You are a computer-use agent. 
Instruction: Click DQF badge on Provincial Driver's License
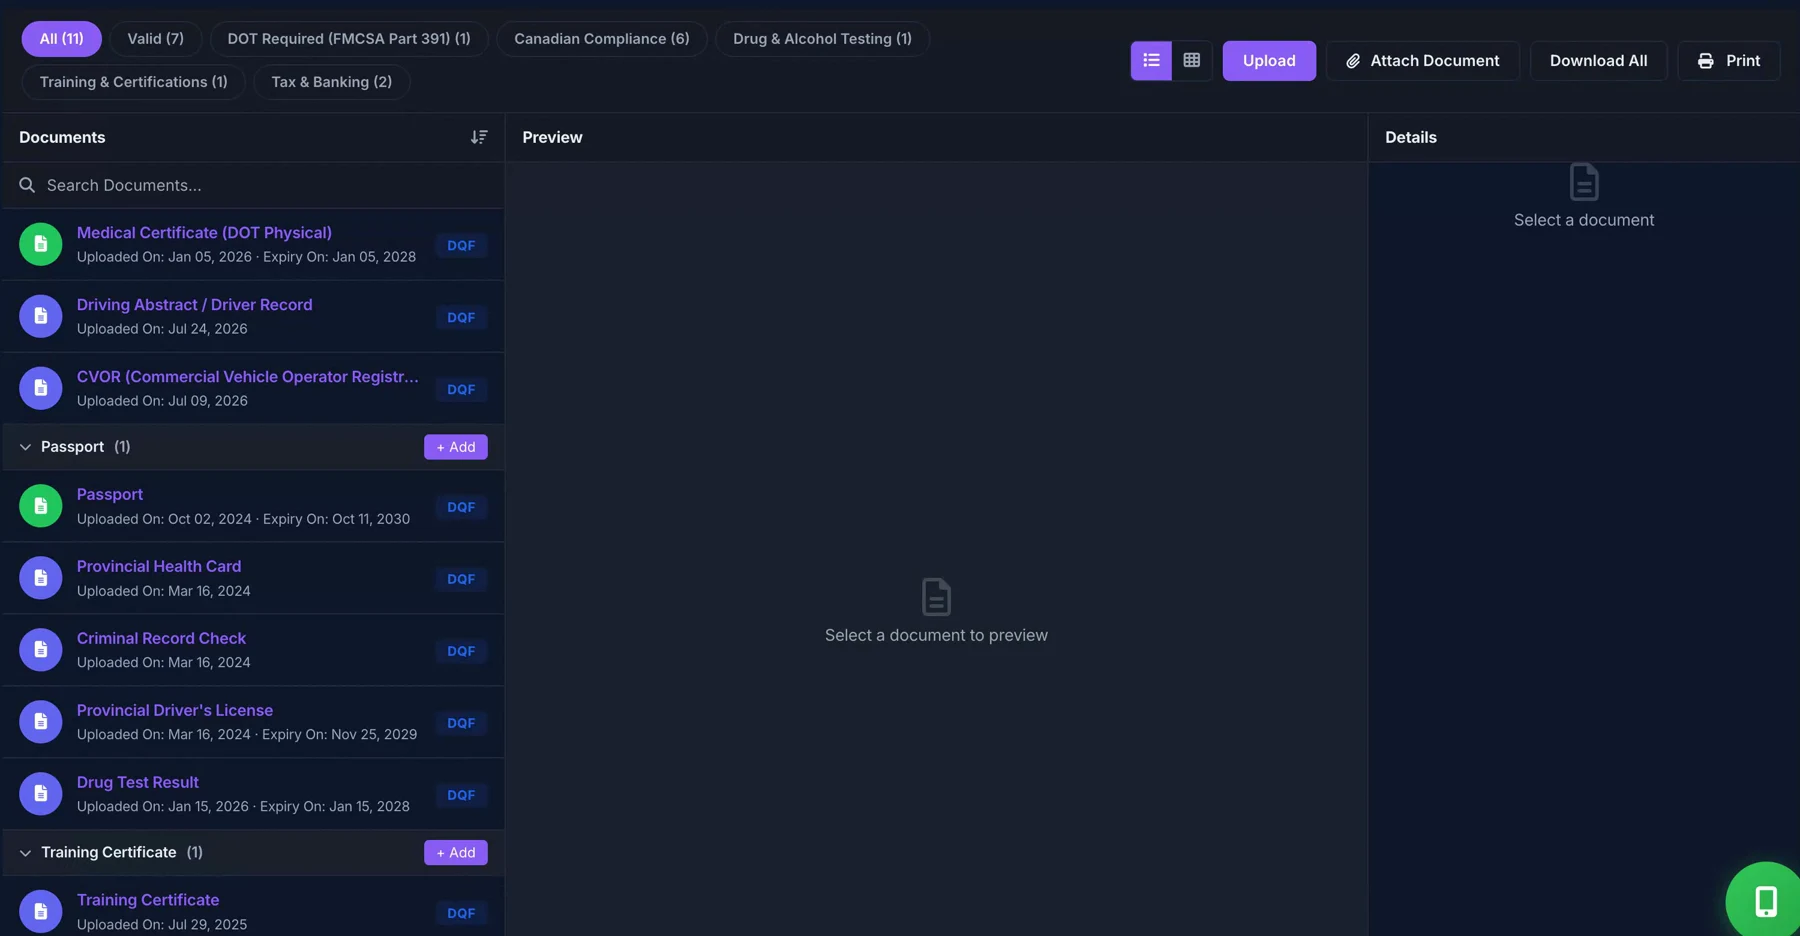tap(461, 723)
